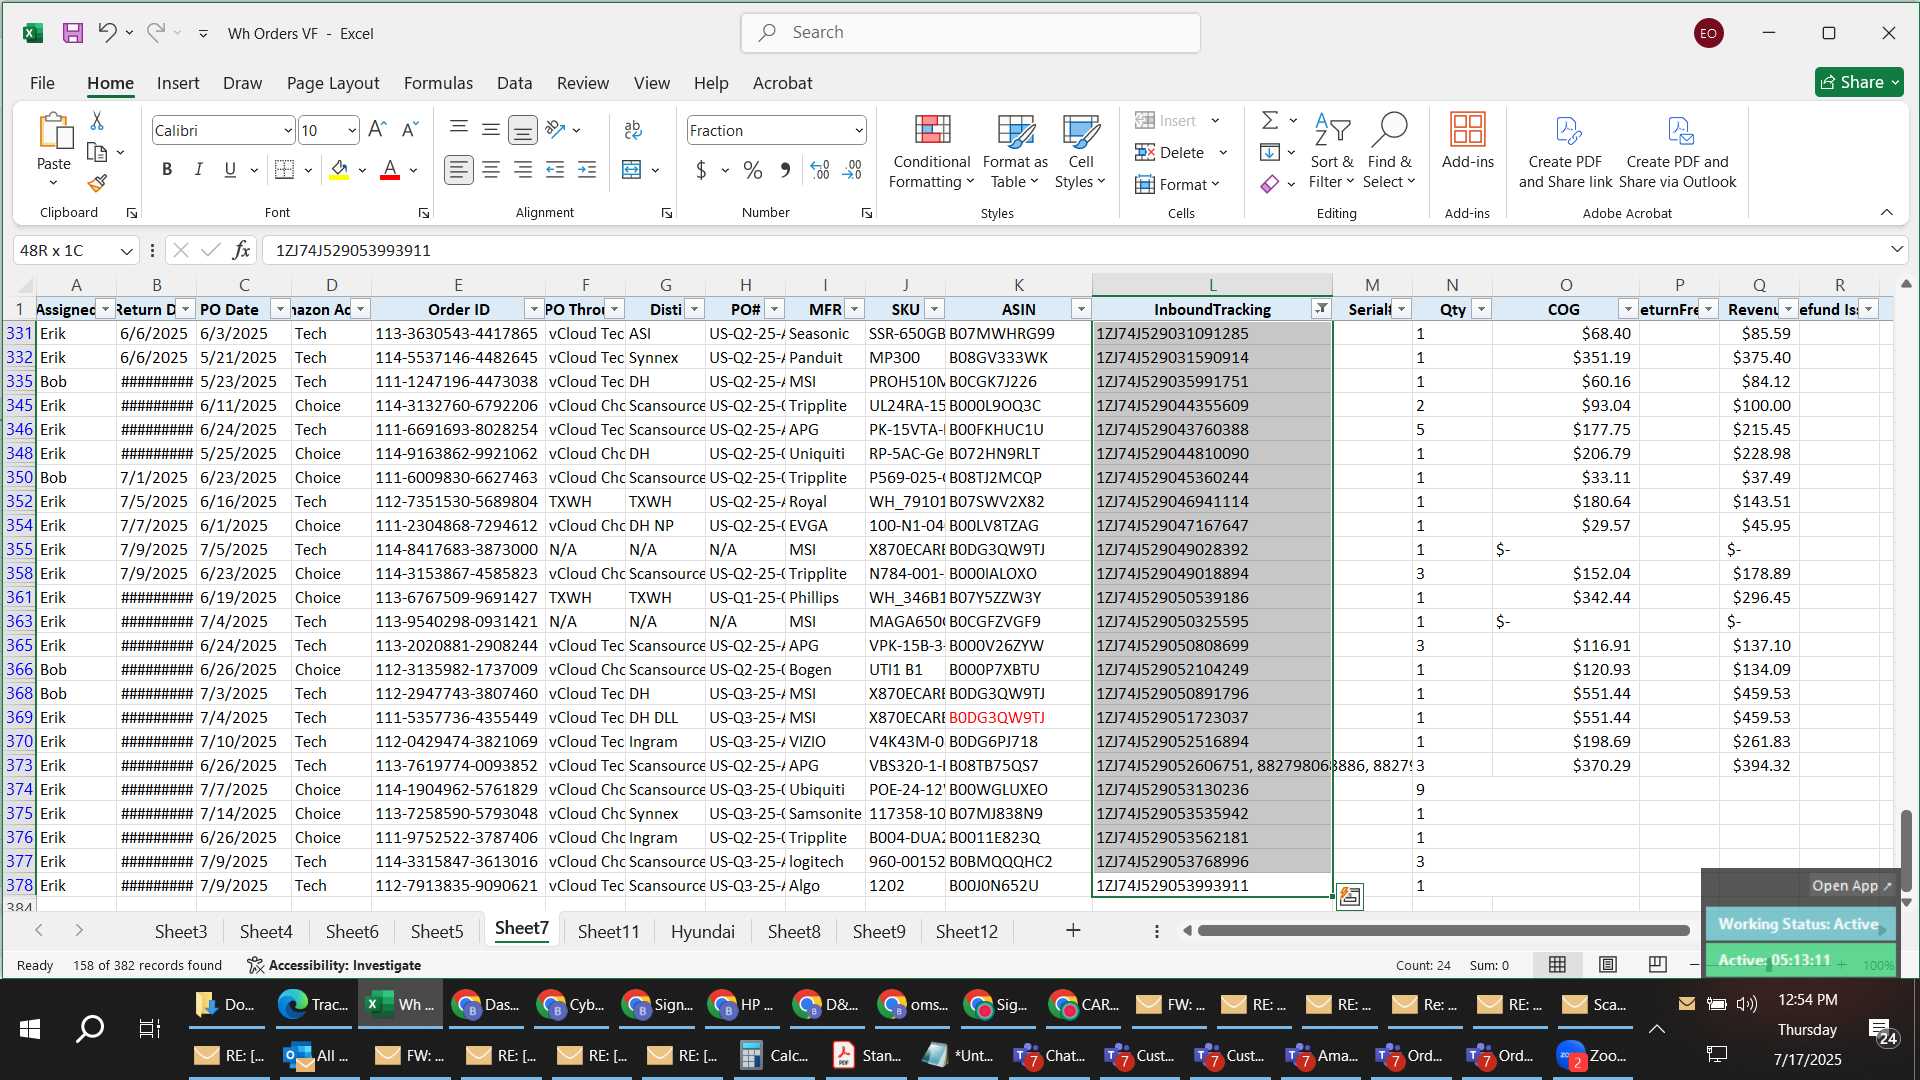This screenshot has height=1080, width=1920.
Task: Expand the formula bar
Action: 1896,250
